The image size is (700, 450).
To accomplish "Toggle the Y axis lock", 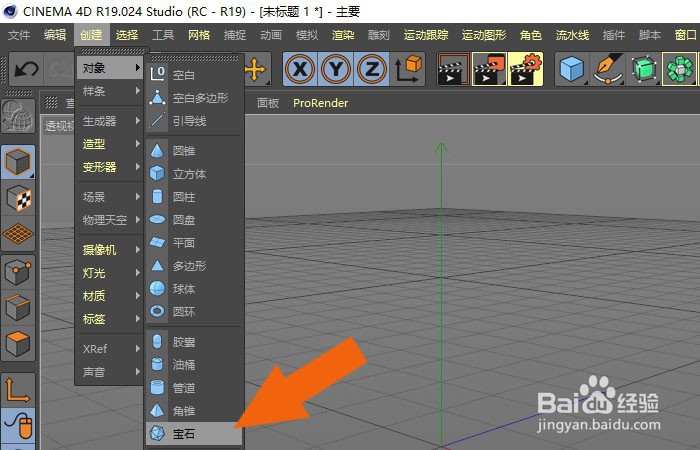I will click(335, 69).
